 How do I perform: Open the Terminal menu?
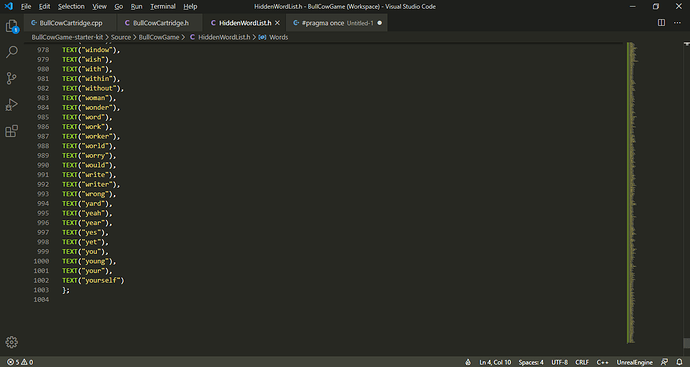click(163, 7)
